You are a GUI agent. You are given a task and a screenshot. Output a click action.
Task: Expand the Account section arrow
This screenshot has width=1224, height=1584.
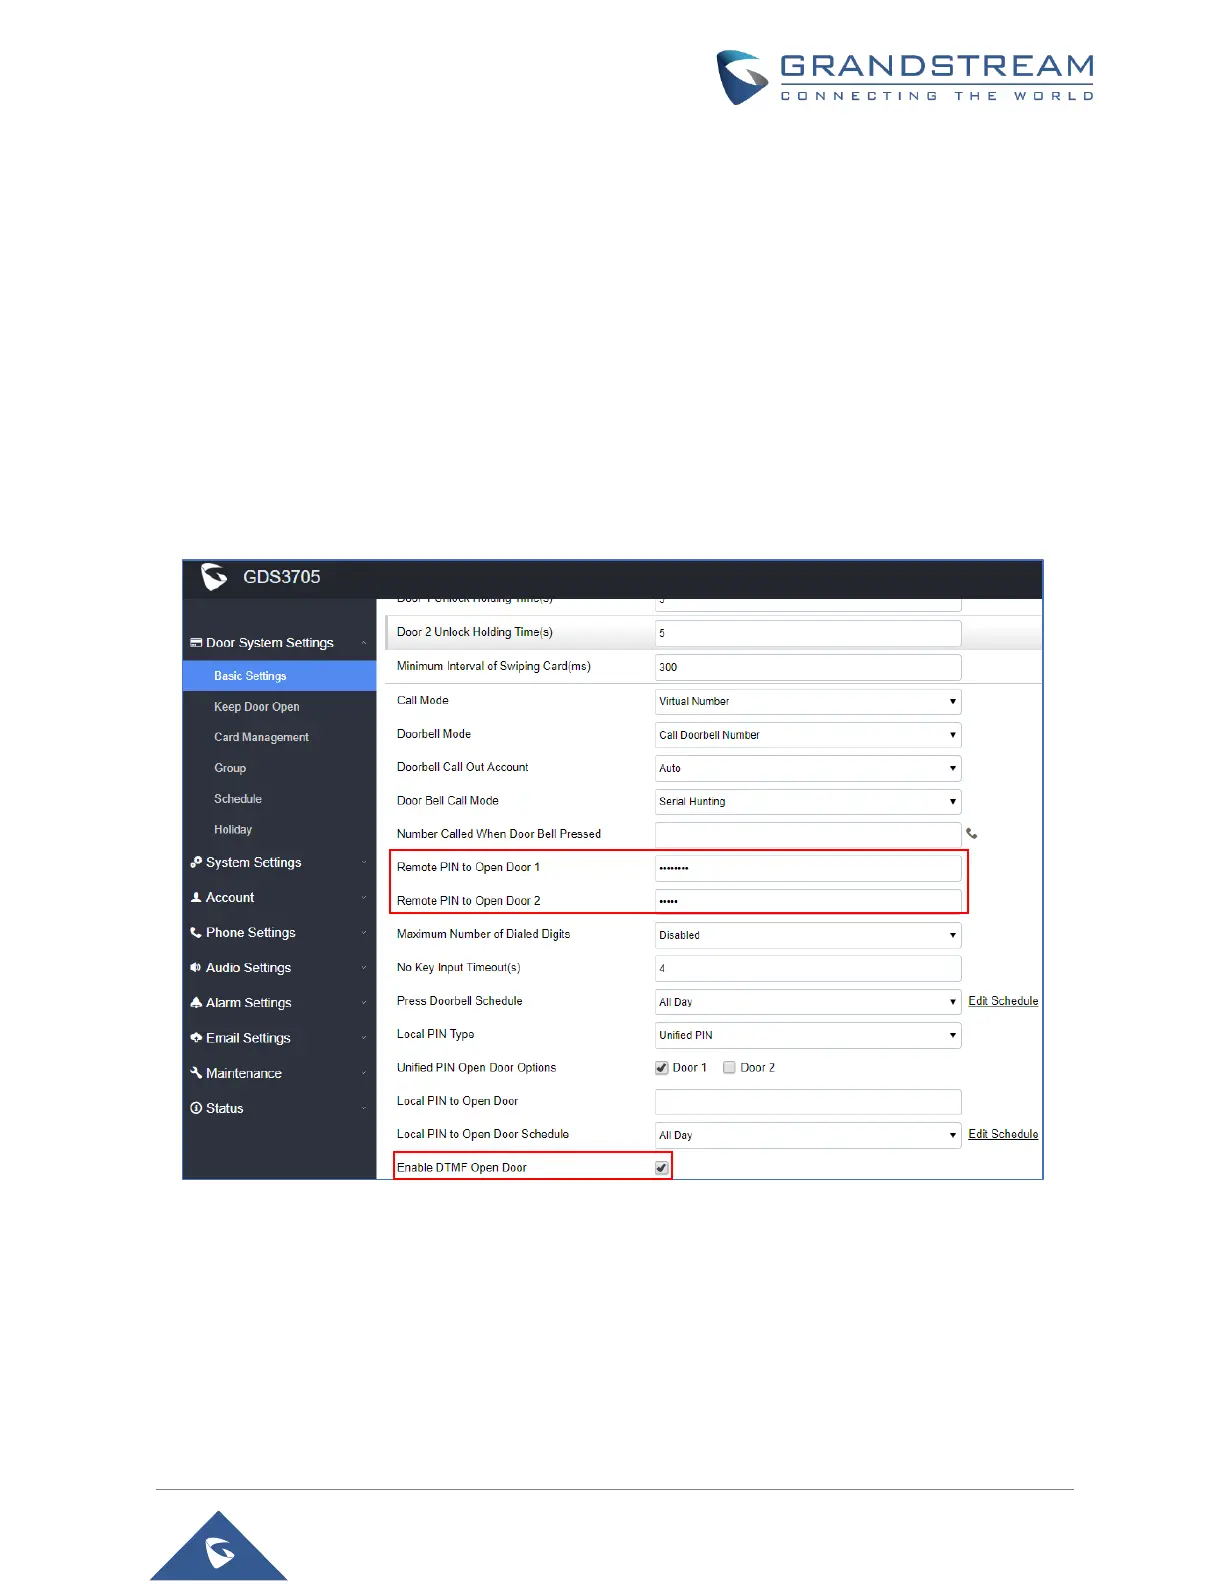pyautogui.click(x=364, y=898)
